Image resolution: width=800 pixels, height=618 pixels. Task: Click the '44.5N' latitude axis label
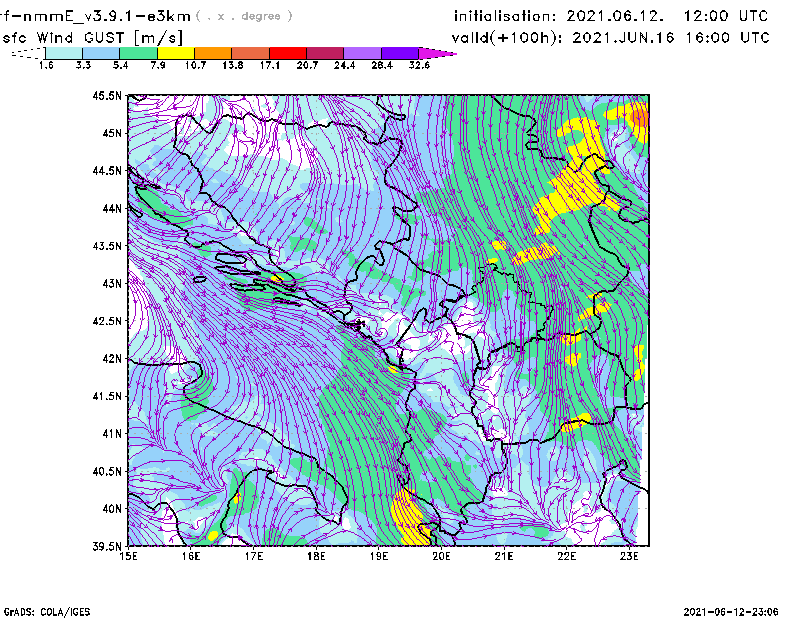[107, 170]
